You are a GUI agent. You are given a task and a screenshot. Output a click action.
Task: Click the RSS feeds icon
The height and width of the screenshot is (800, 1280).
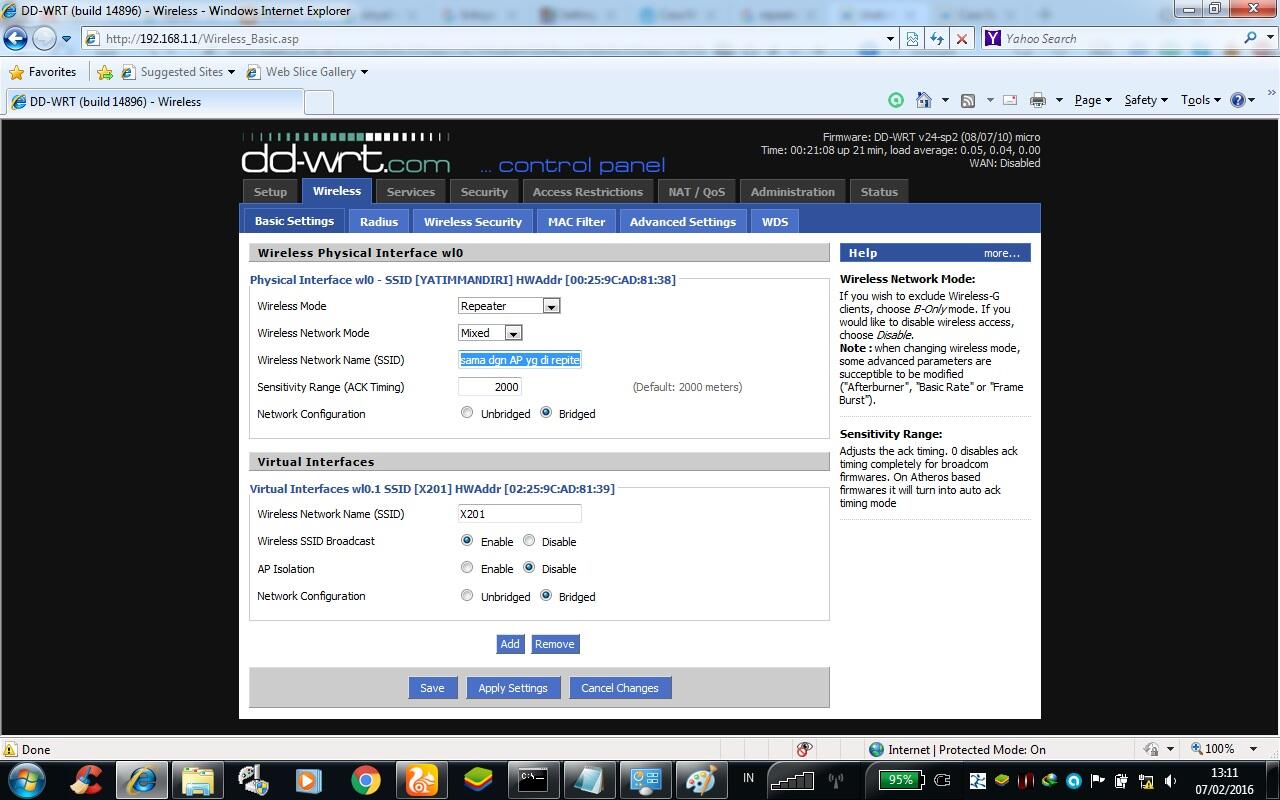967,100
